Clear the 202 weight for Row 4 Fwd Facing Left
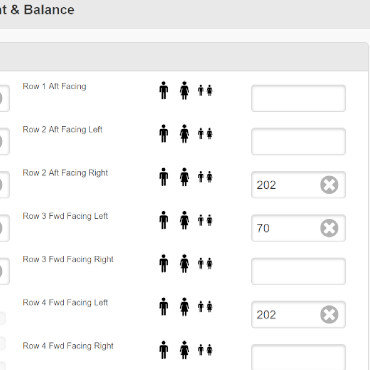The height and width of the screenshot is (370, 370). point(329,315)
